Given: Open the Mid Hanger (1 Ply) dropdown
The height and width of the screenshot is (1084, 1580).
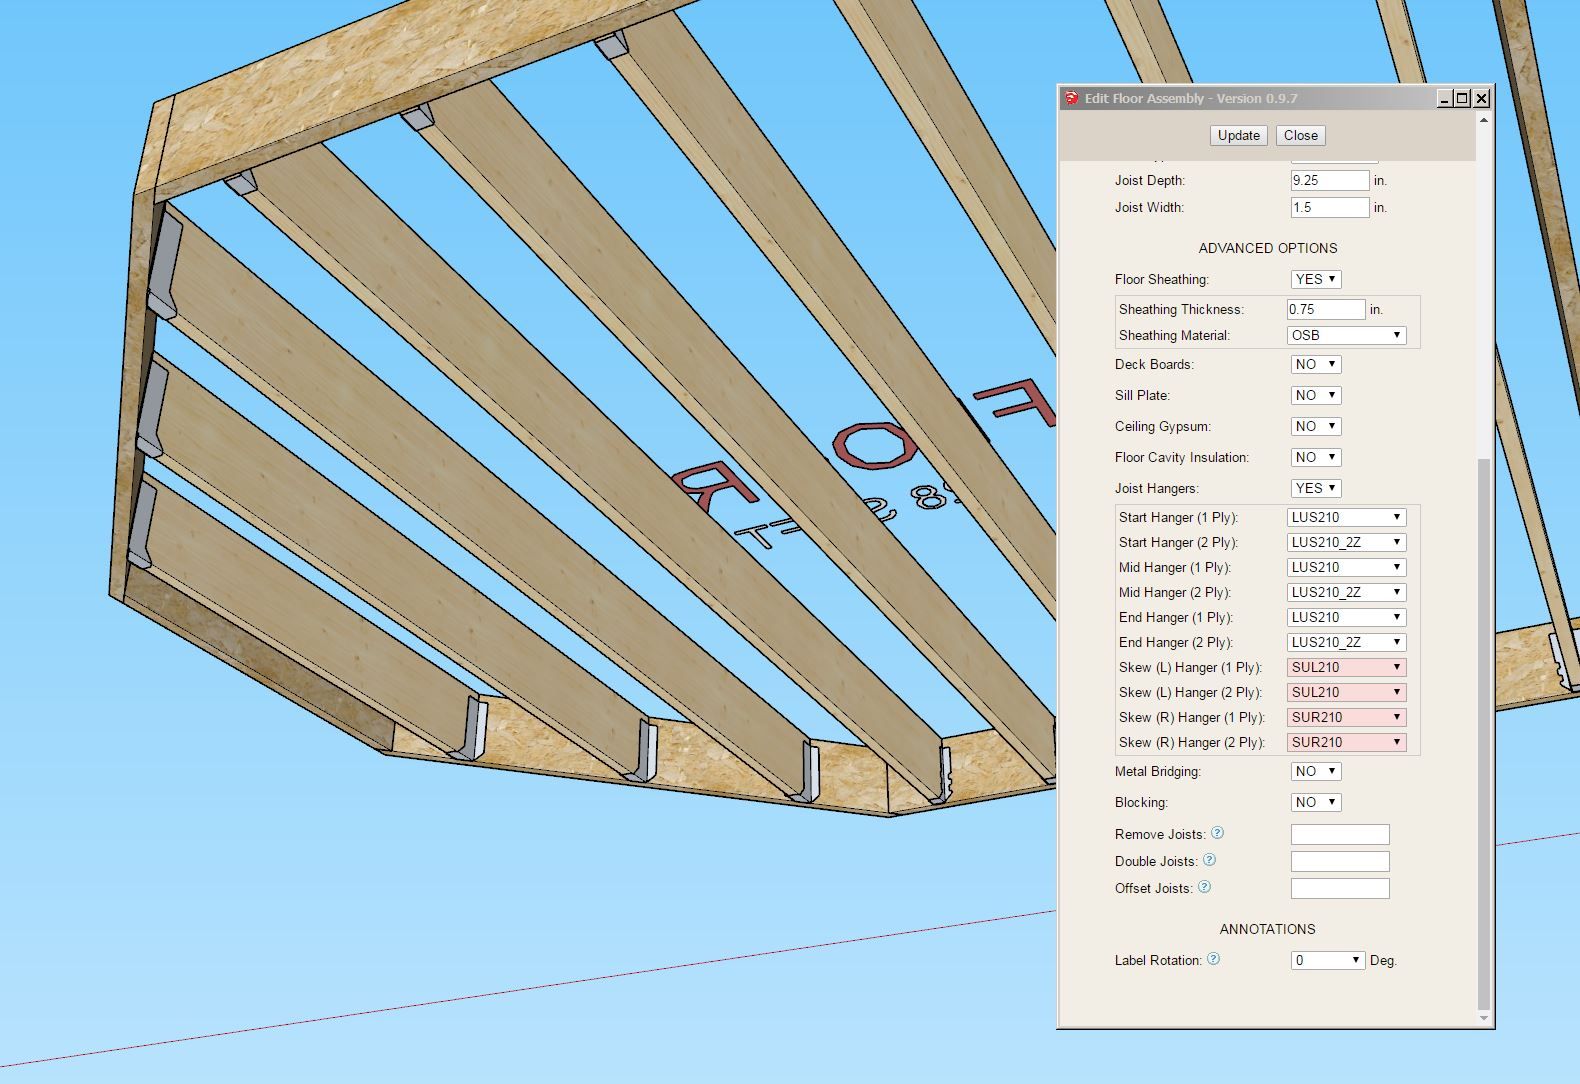Looking at the screenshot, I should pos(1347,567).
